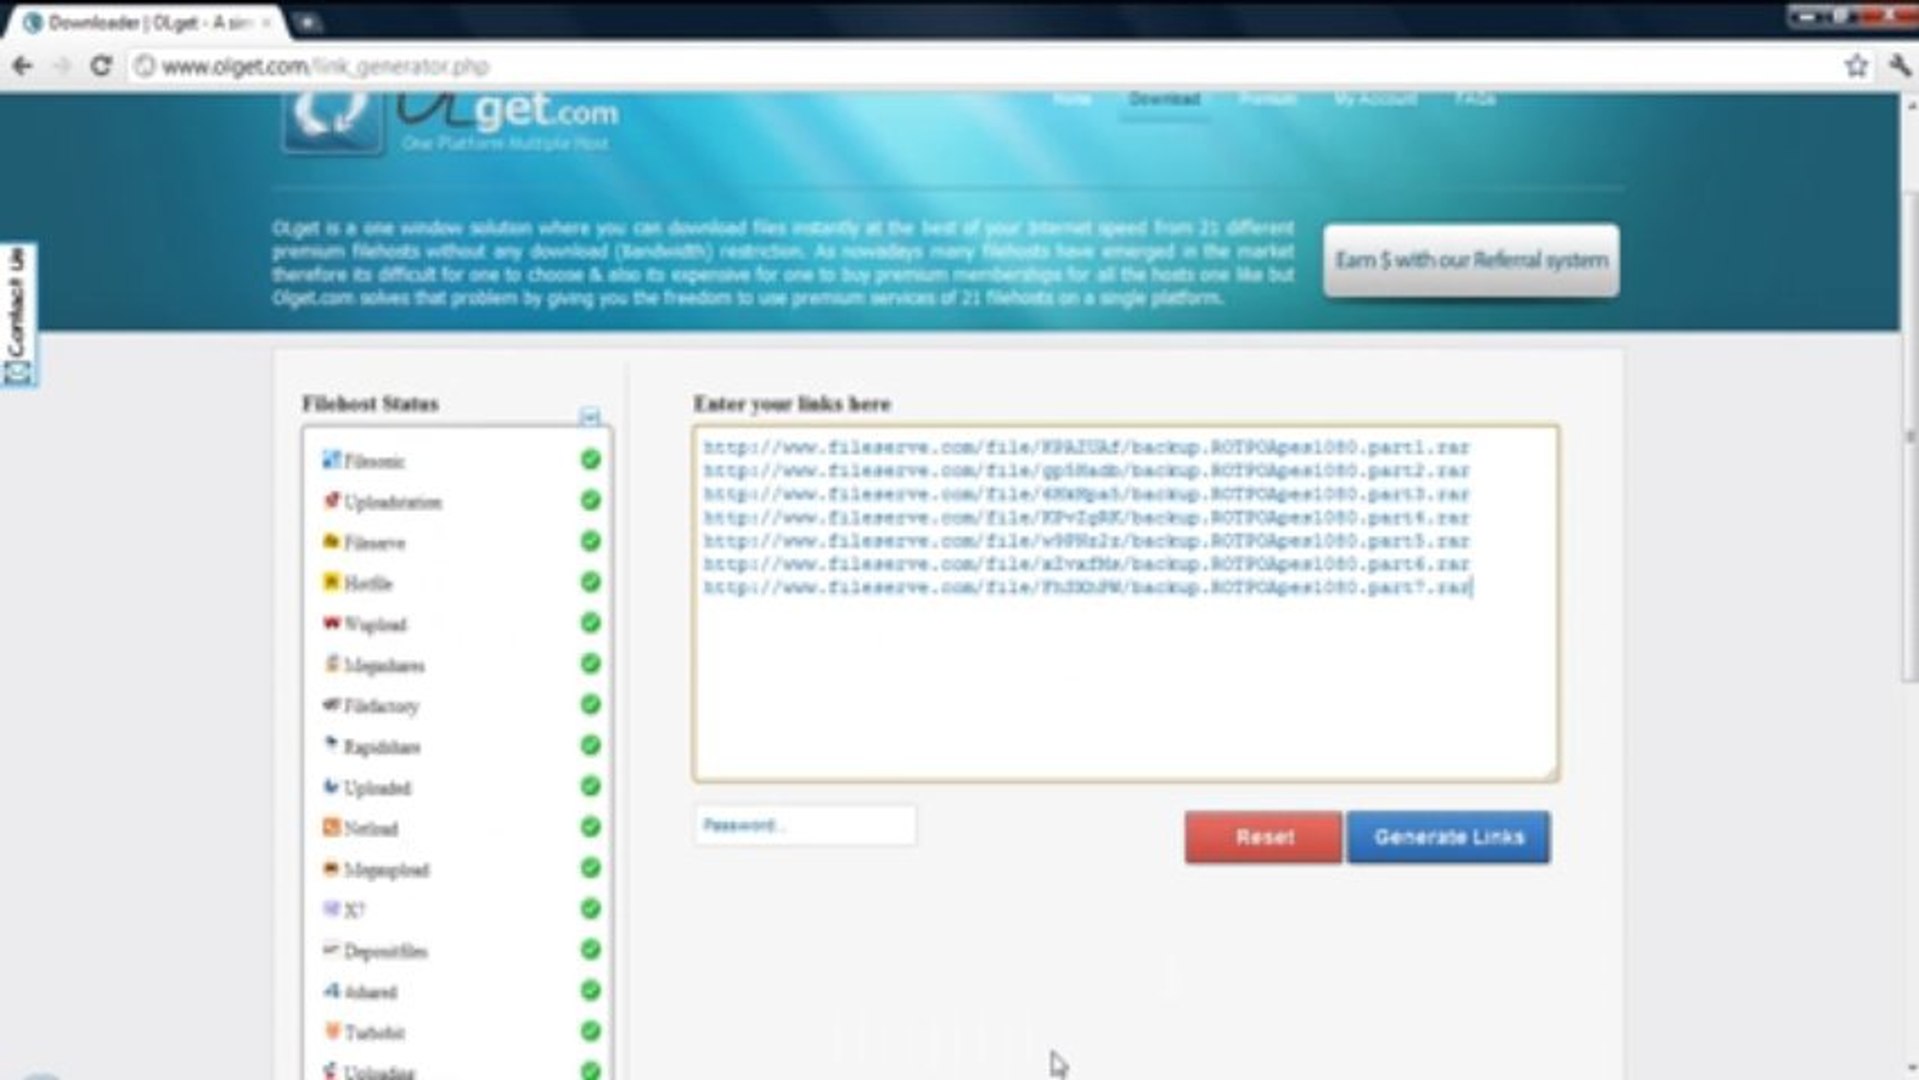1919x1080 pixels.
Task: Click the Rapidshare icon in the sidebar
Action: tap(331, 747)
